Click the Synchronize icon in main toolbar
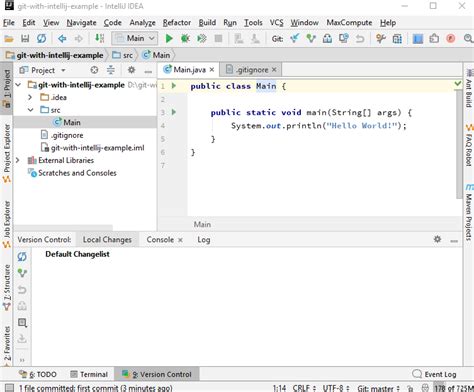Image resolution: width=474 pixels, height=392 pixels. click(x=41, y=39)
